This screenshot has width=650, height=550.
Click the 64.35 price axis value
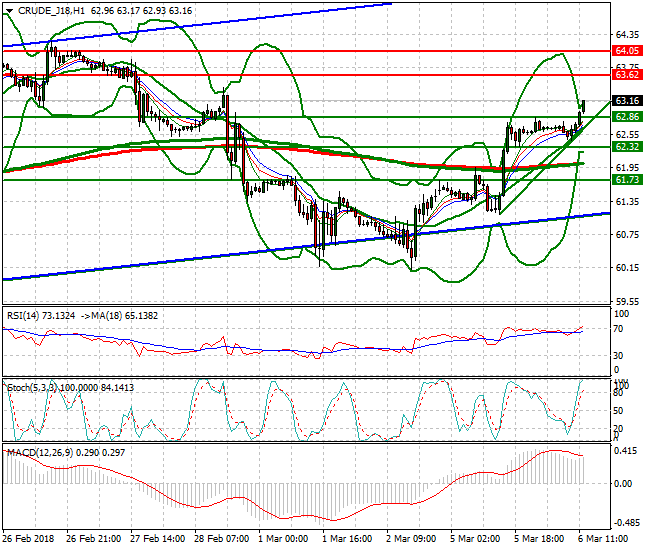pos(627,34)
